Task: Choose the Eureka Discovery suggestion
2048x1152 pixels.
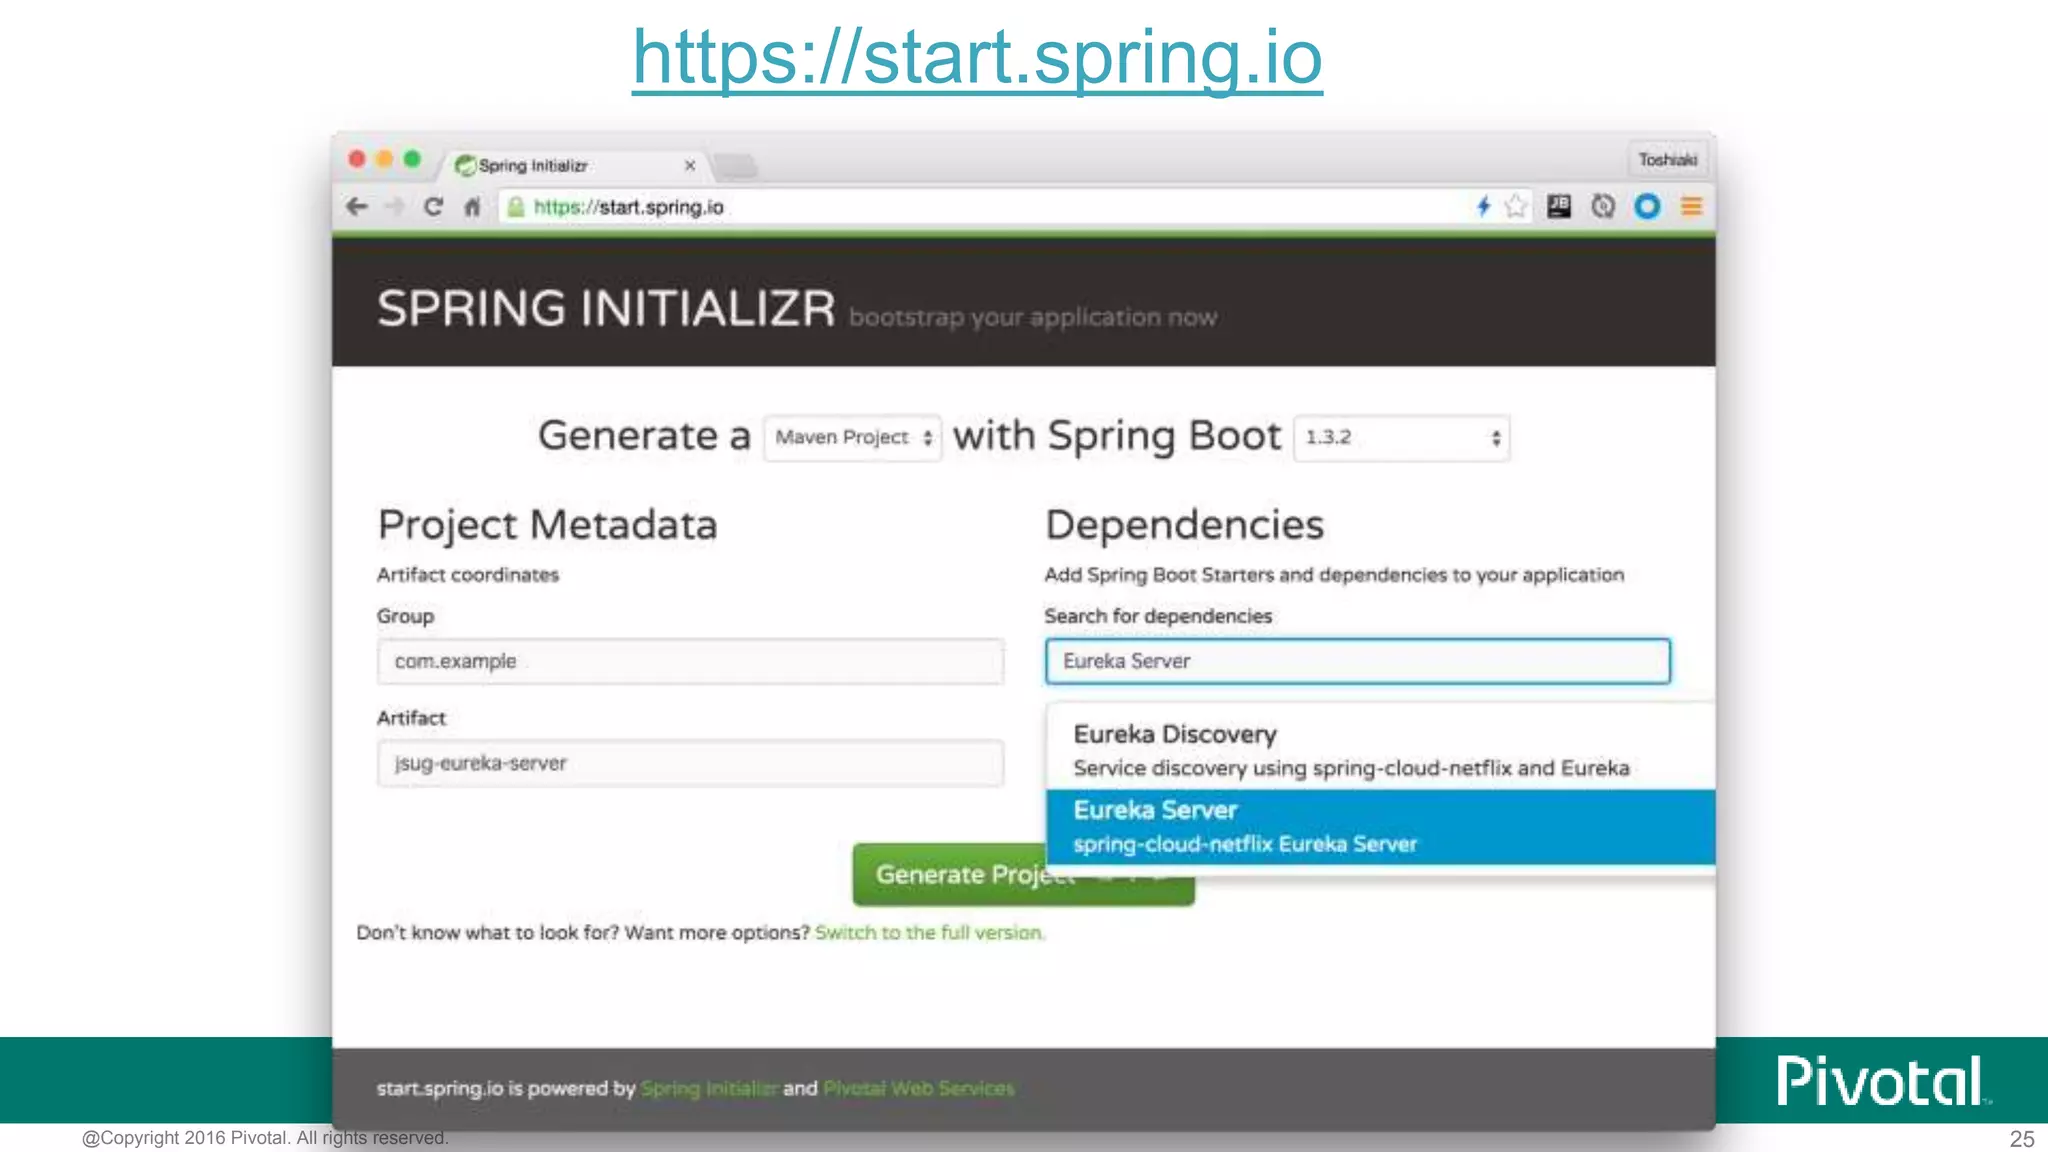Action: [x=1380, y=750]
